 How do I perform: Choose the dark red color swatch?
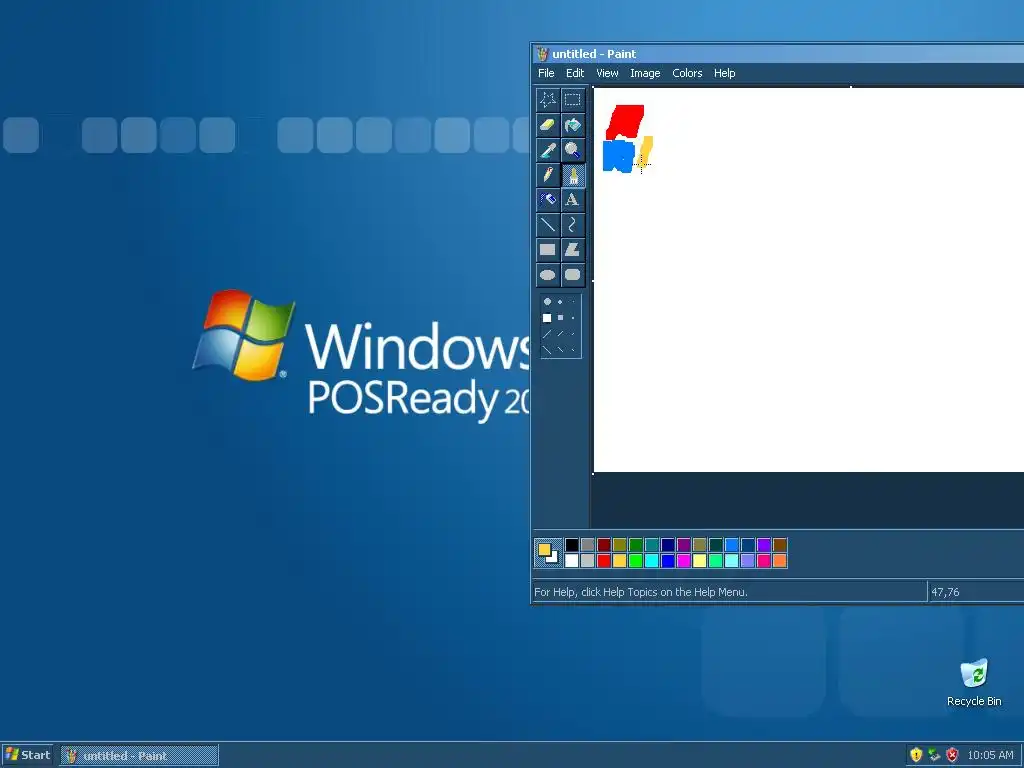(603, 545)
